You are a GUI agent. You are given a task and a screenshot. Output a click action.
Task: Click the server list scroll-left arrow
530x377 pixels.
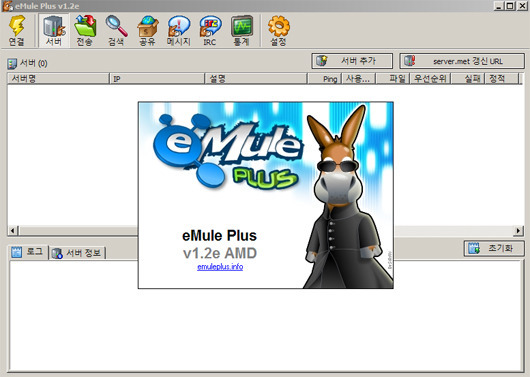[x=13, y=231]
